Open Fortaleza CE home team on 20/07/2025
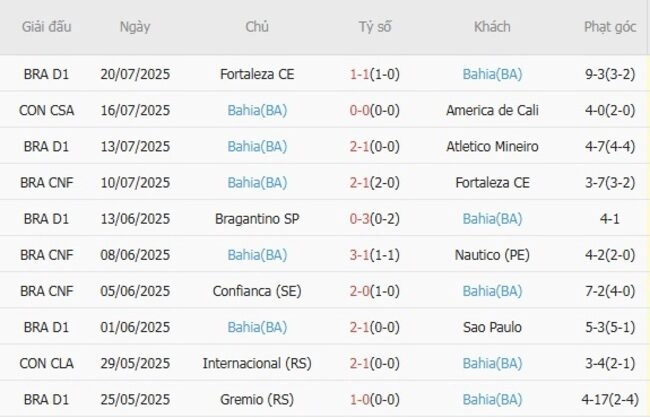 click(257, 74)
